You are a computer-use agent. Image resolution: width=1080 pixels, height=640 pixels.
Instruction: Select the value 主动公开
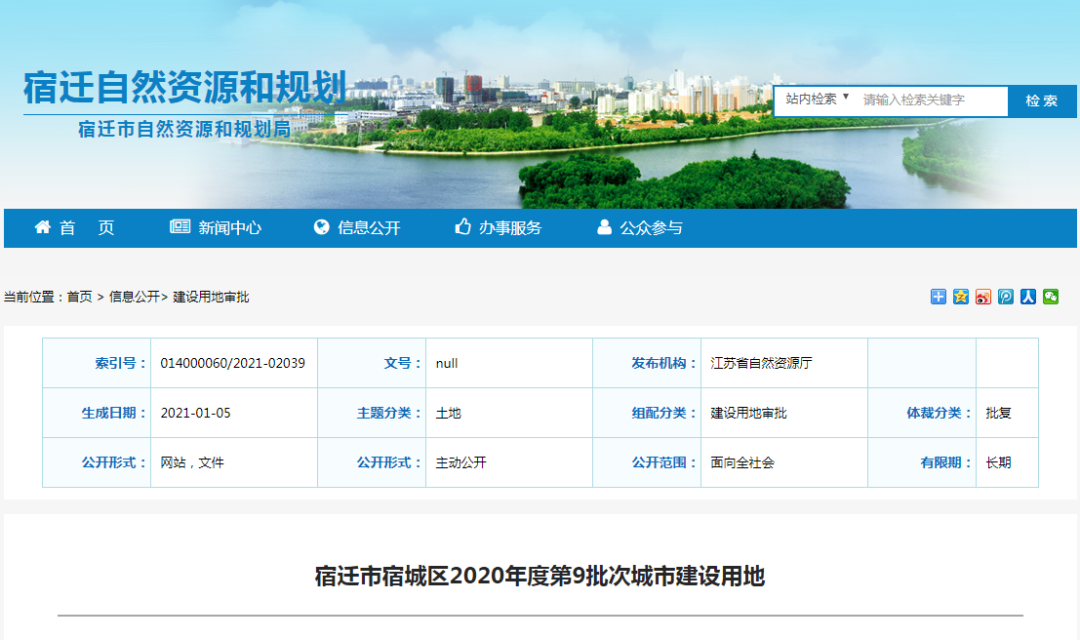point(461,463)
